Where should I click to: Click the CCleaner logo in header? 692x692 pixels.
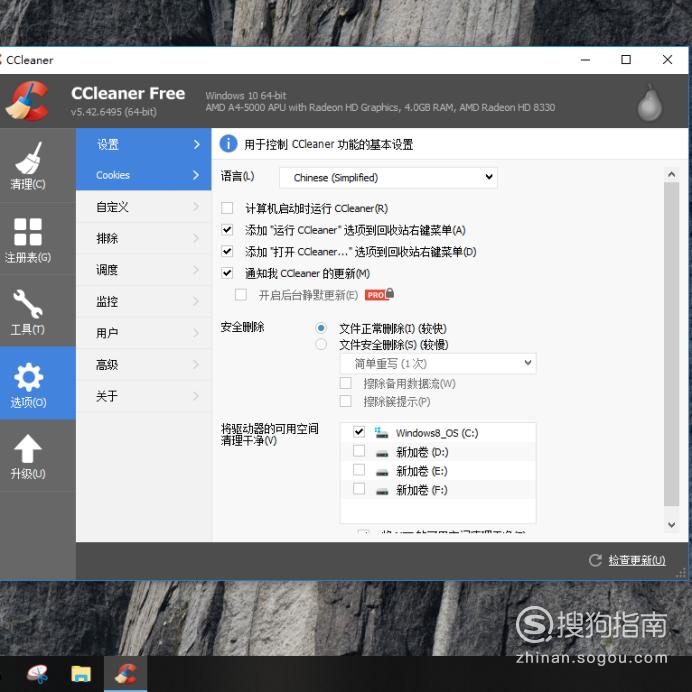pos(29,101)
